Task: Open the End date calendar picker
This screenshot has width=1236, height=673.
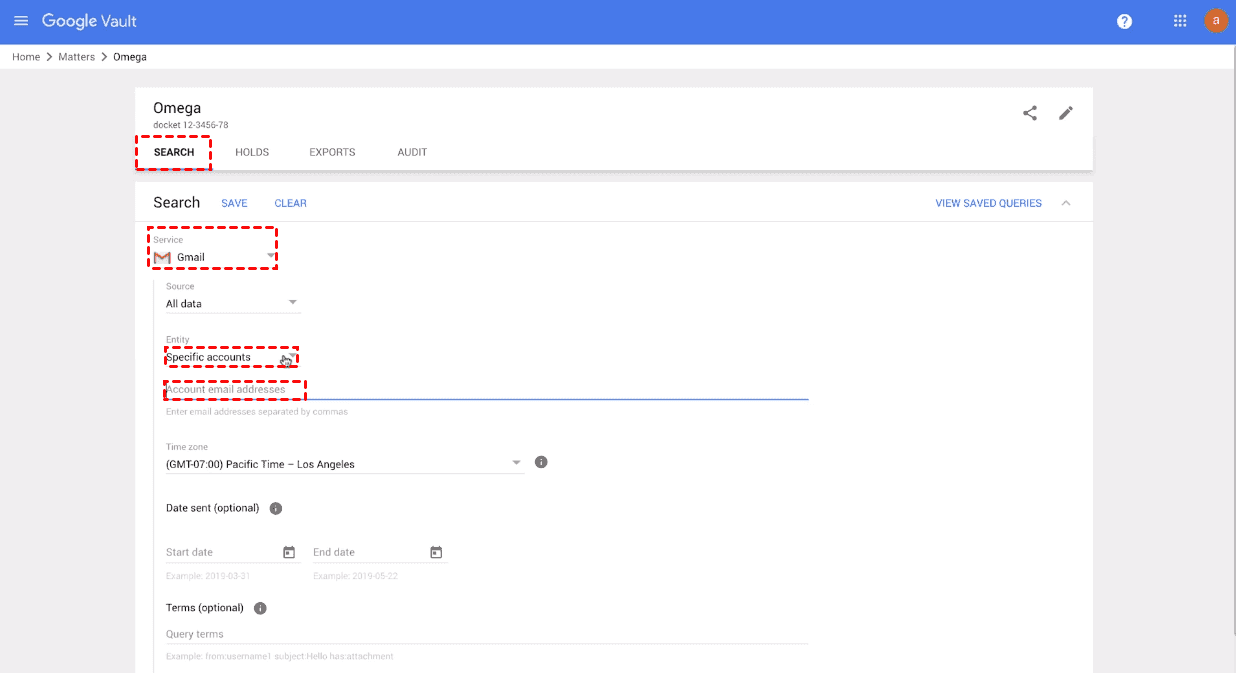Action: click(x=436, y=552)
